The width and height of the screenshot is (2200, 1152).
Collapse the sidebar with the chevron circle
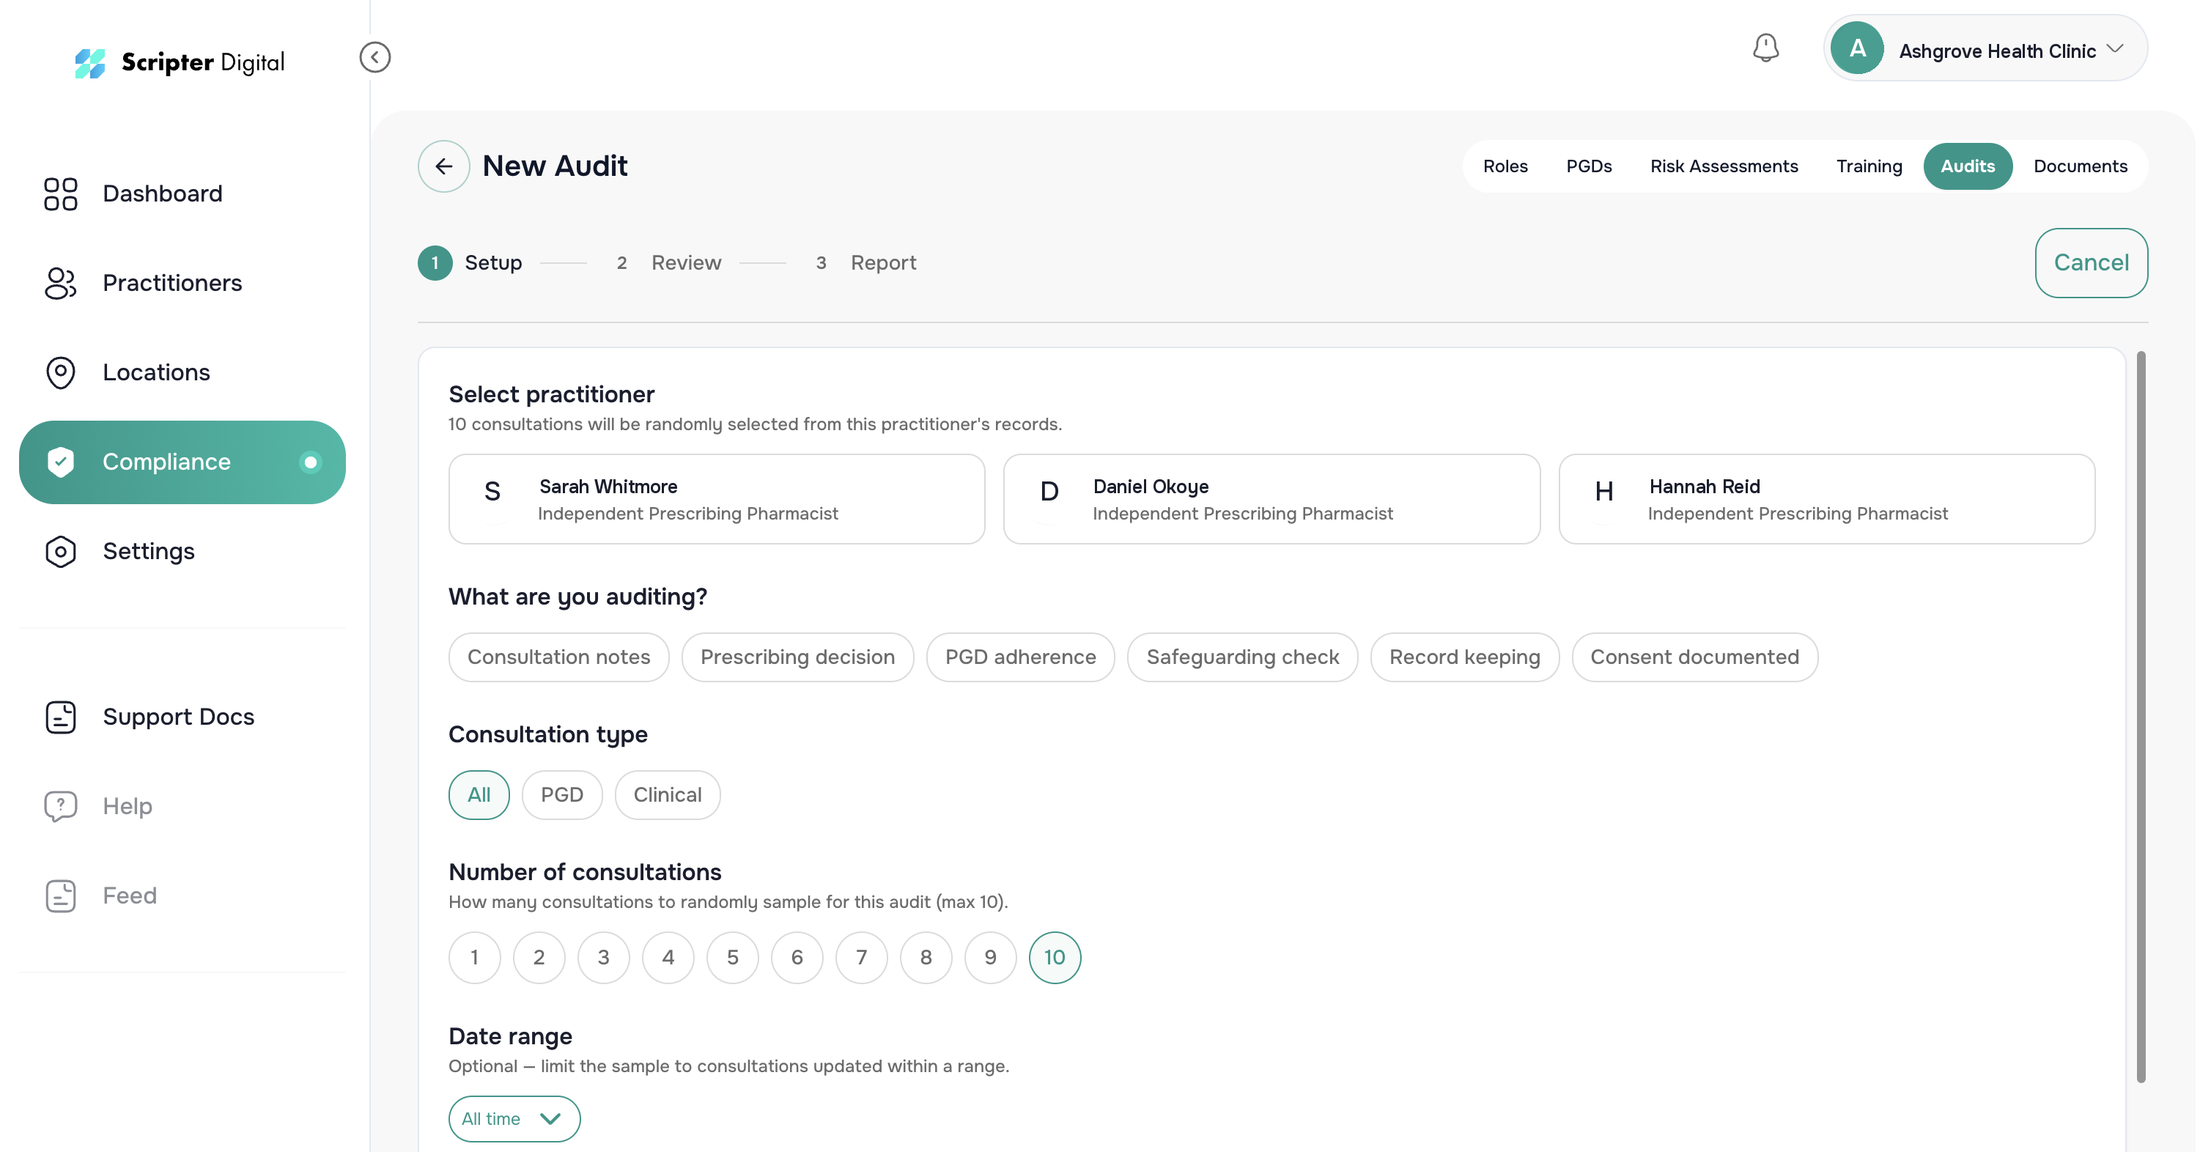tap(375, 57)
